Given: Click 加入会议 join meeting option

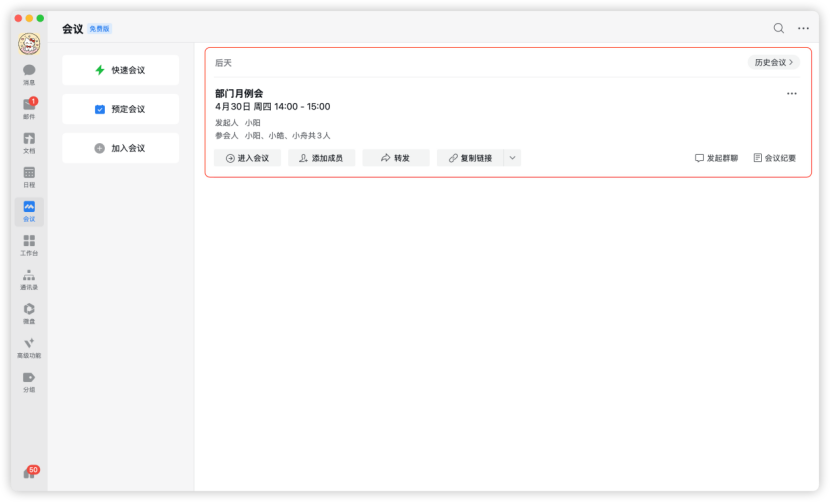Looking at the screenshot, I should click(x=120, y=148).
